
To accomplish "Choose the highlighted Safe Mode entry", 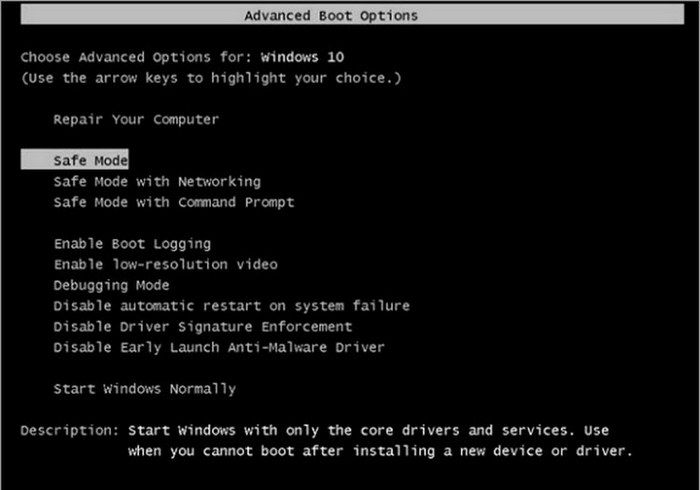I will click(x=75, y=159).
